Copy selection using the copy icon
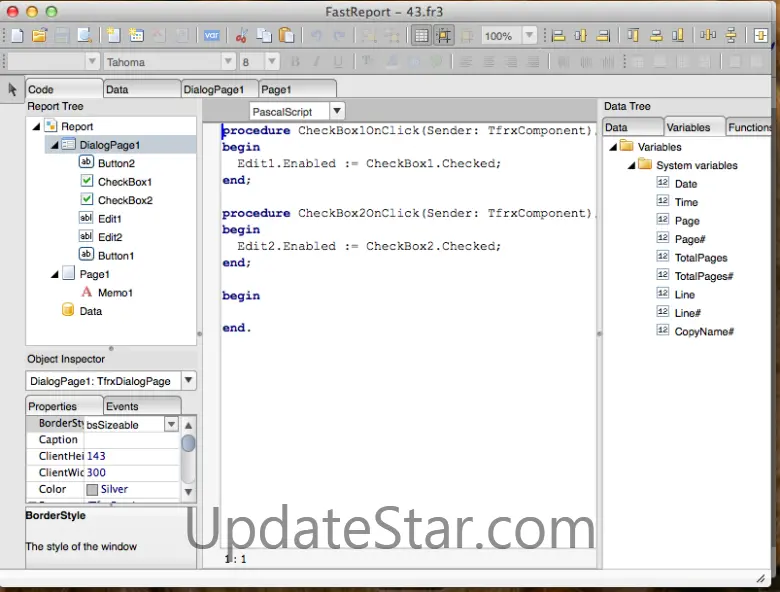The width and height of the screenshot is (780, 592). click(264, 35)
